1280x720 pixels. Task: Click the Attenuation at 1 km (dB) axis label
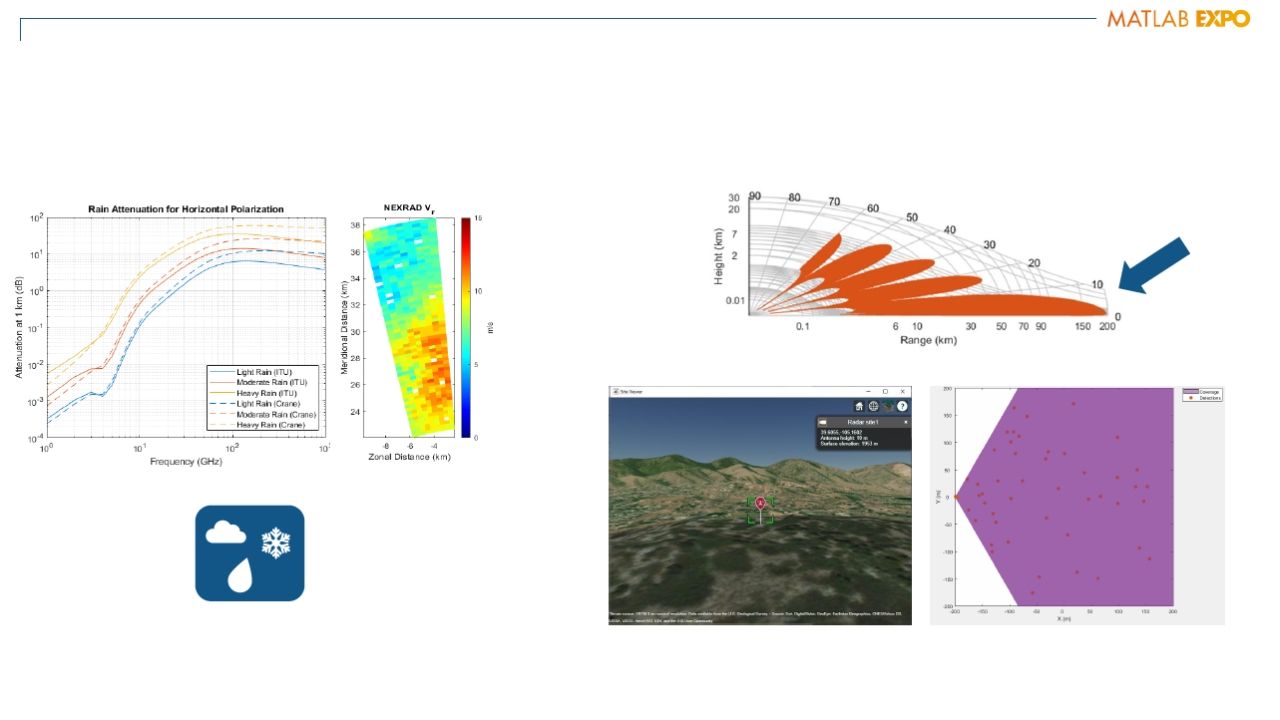click(19, 327)
